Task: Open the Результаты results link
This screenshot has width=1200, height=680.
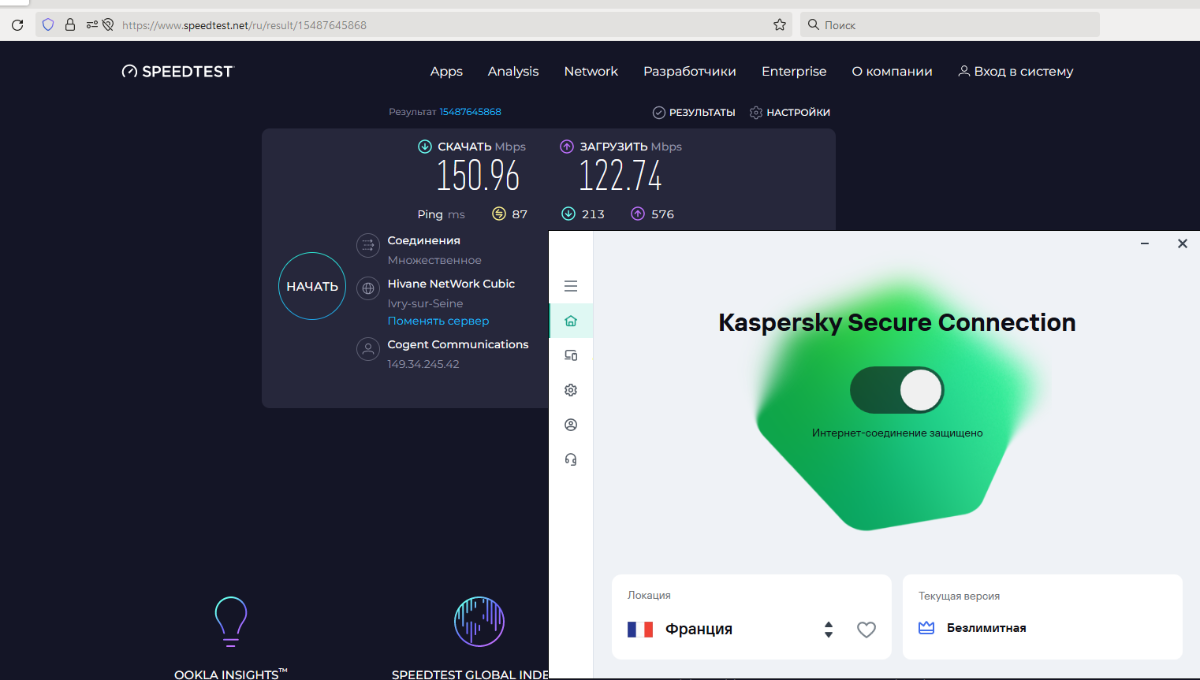Action: point(694,113)
